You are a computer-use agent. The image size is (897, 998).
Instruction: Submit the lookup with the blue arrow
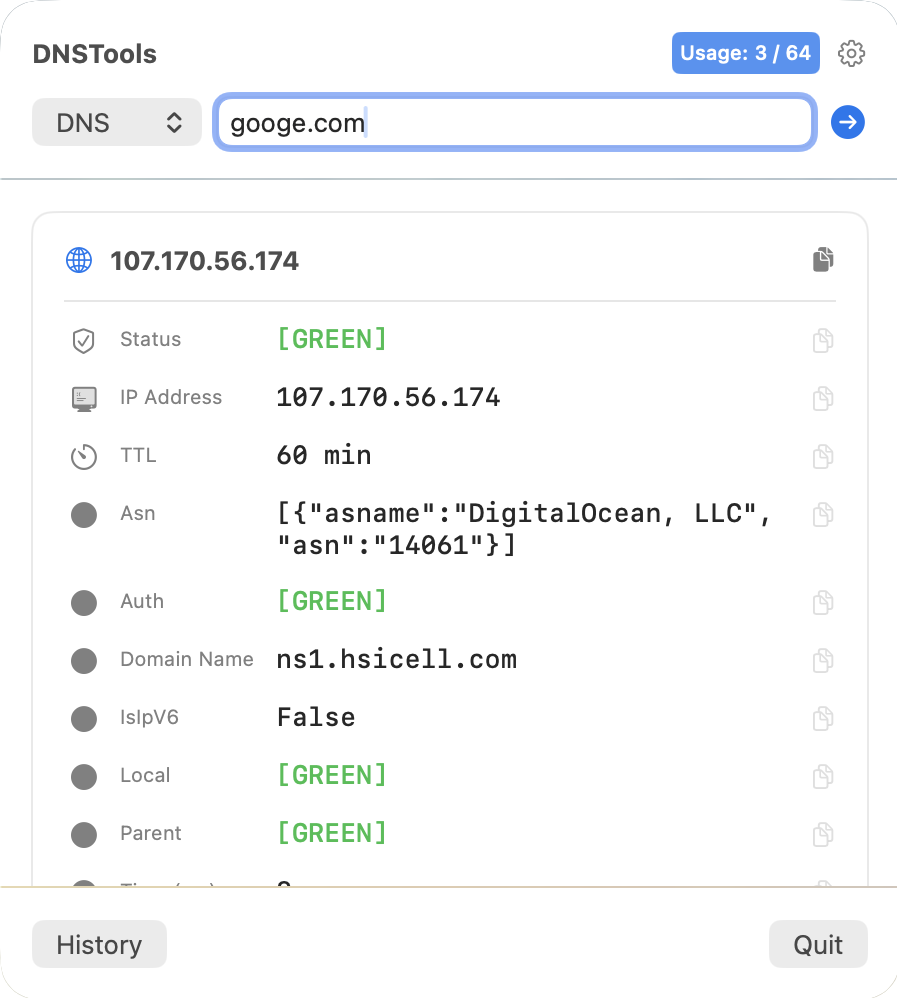(x=848, y=123)
